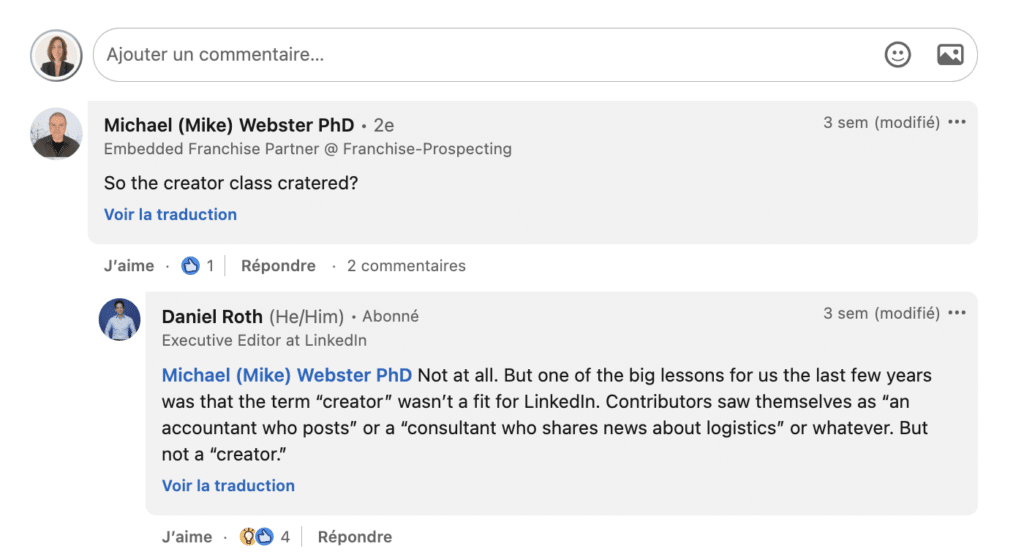Toggle J'aime on Michael Webster's comment
1024x557 pixels.
click(129, 266)
